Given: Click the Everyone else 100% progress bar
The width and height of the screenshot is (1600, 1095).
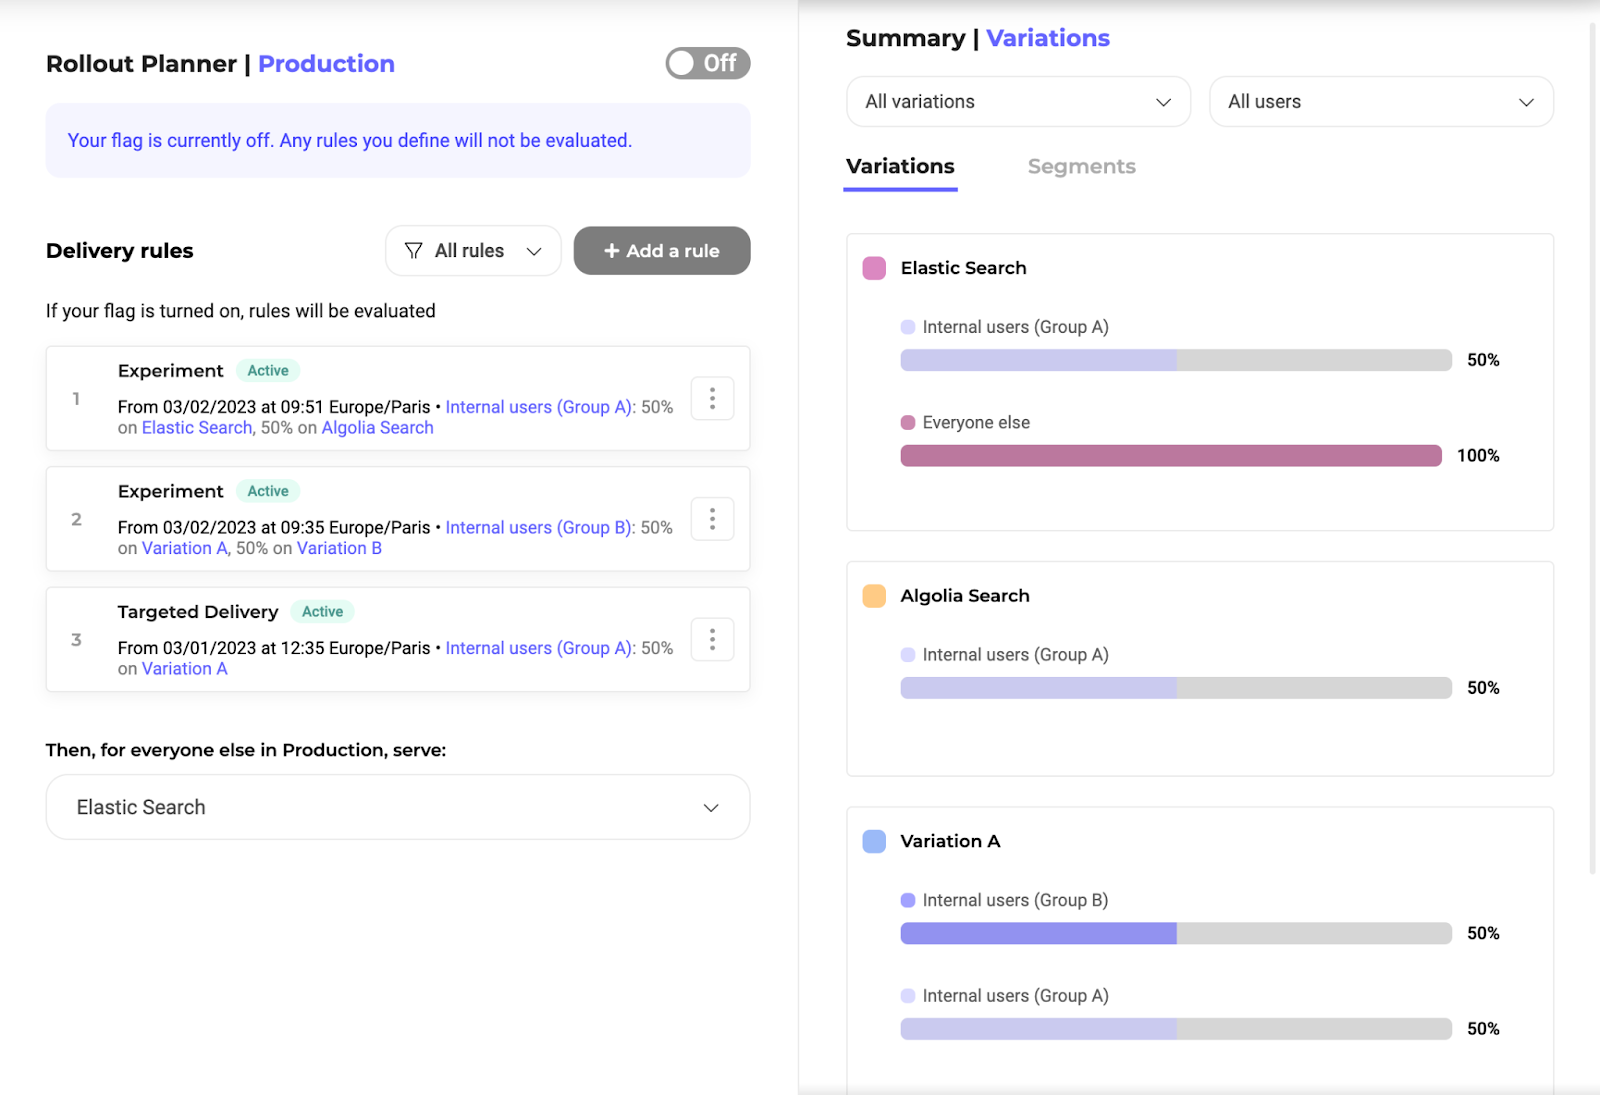Looking at the screenshot, I should pyautogui.click(x=1170, y=456).
